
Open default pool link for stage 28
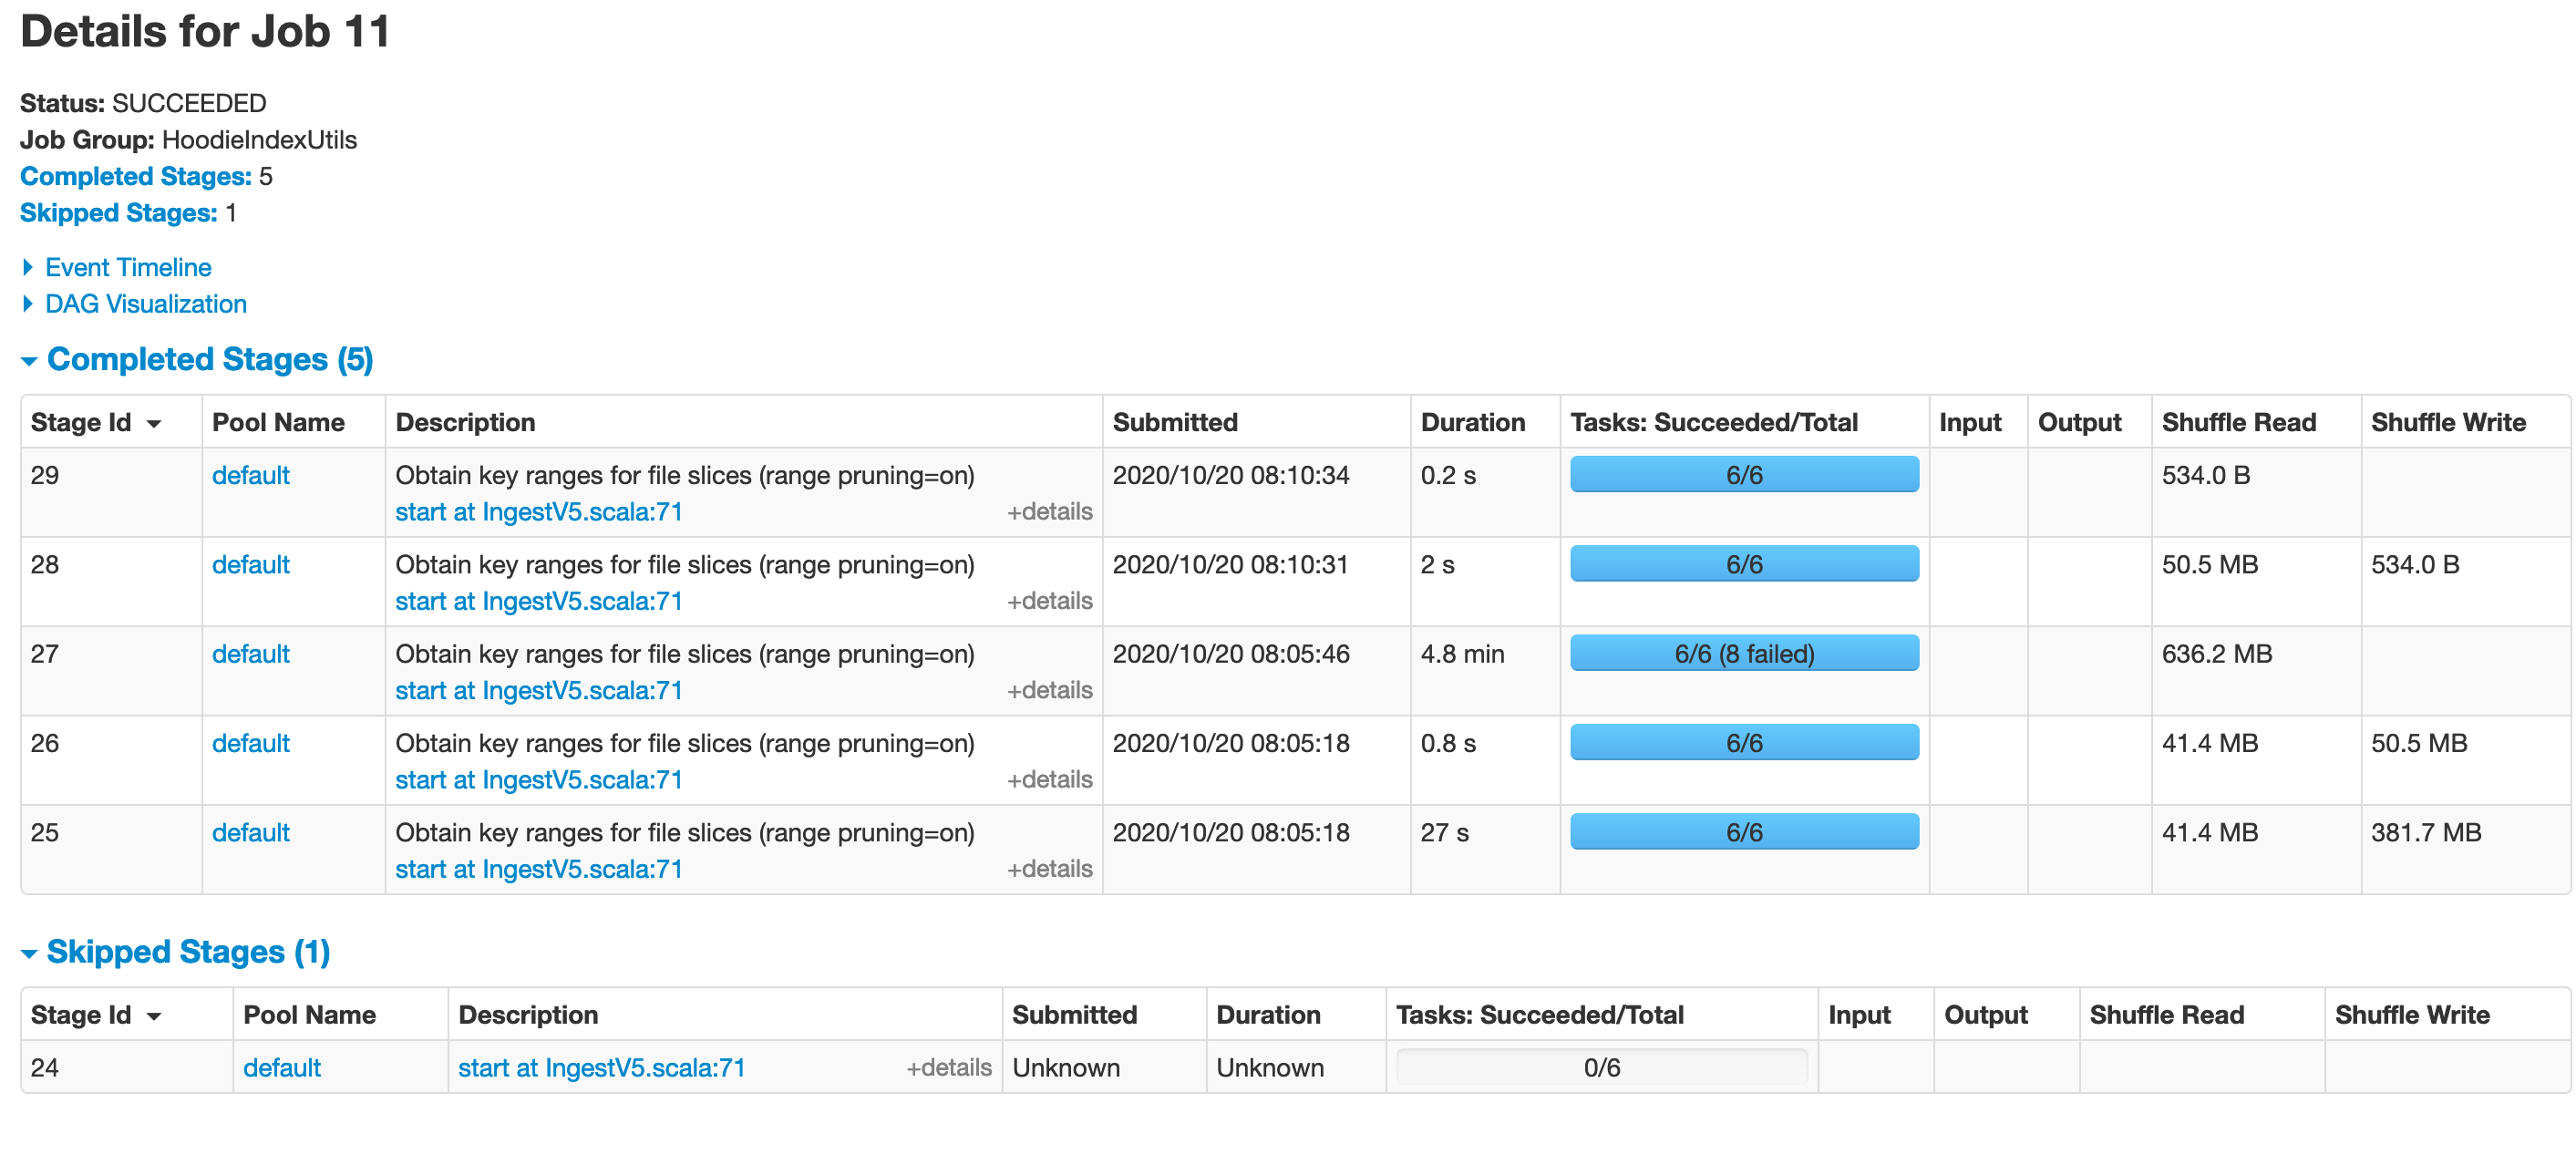250,564
